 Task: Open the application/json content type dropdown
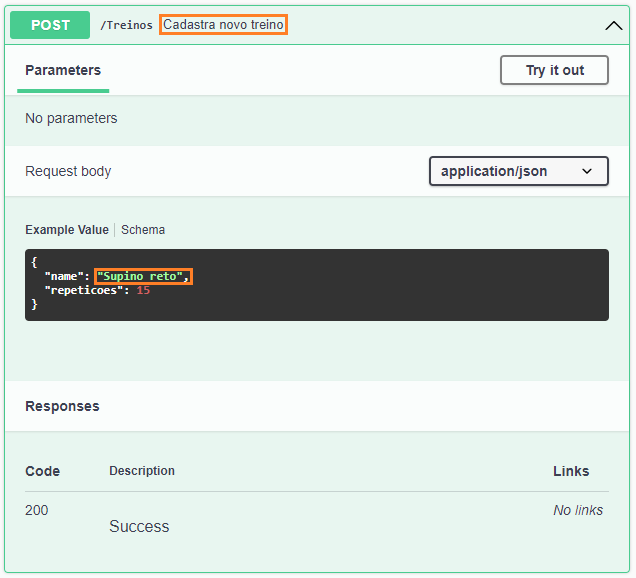(x=519, y=171)
